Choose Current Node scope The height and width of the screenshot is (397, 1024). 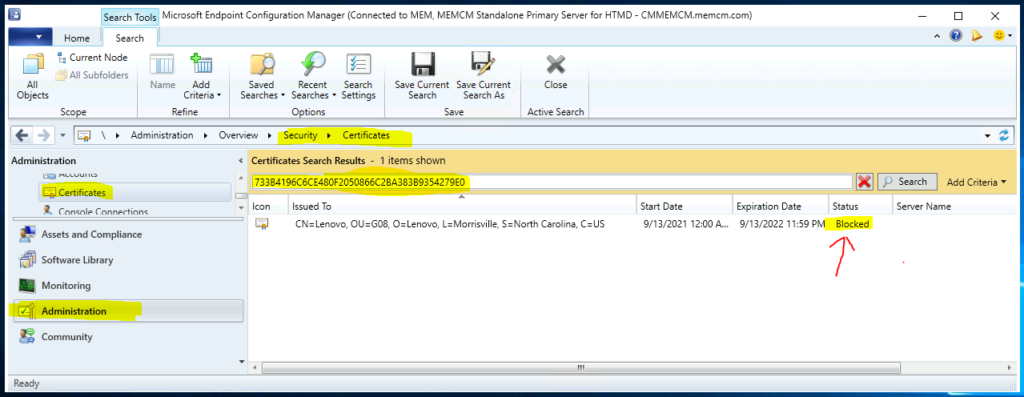pos(92,57)
